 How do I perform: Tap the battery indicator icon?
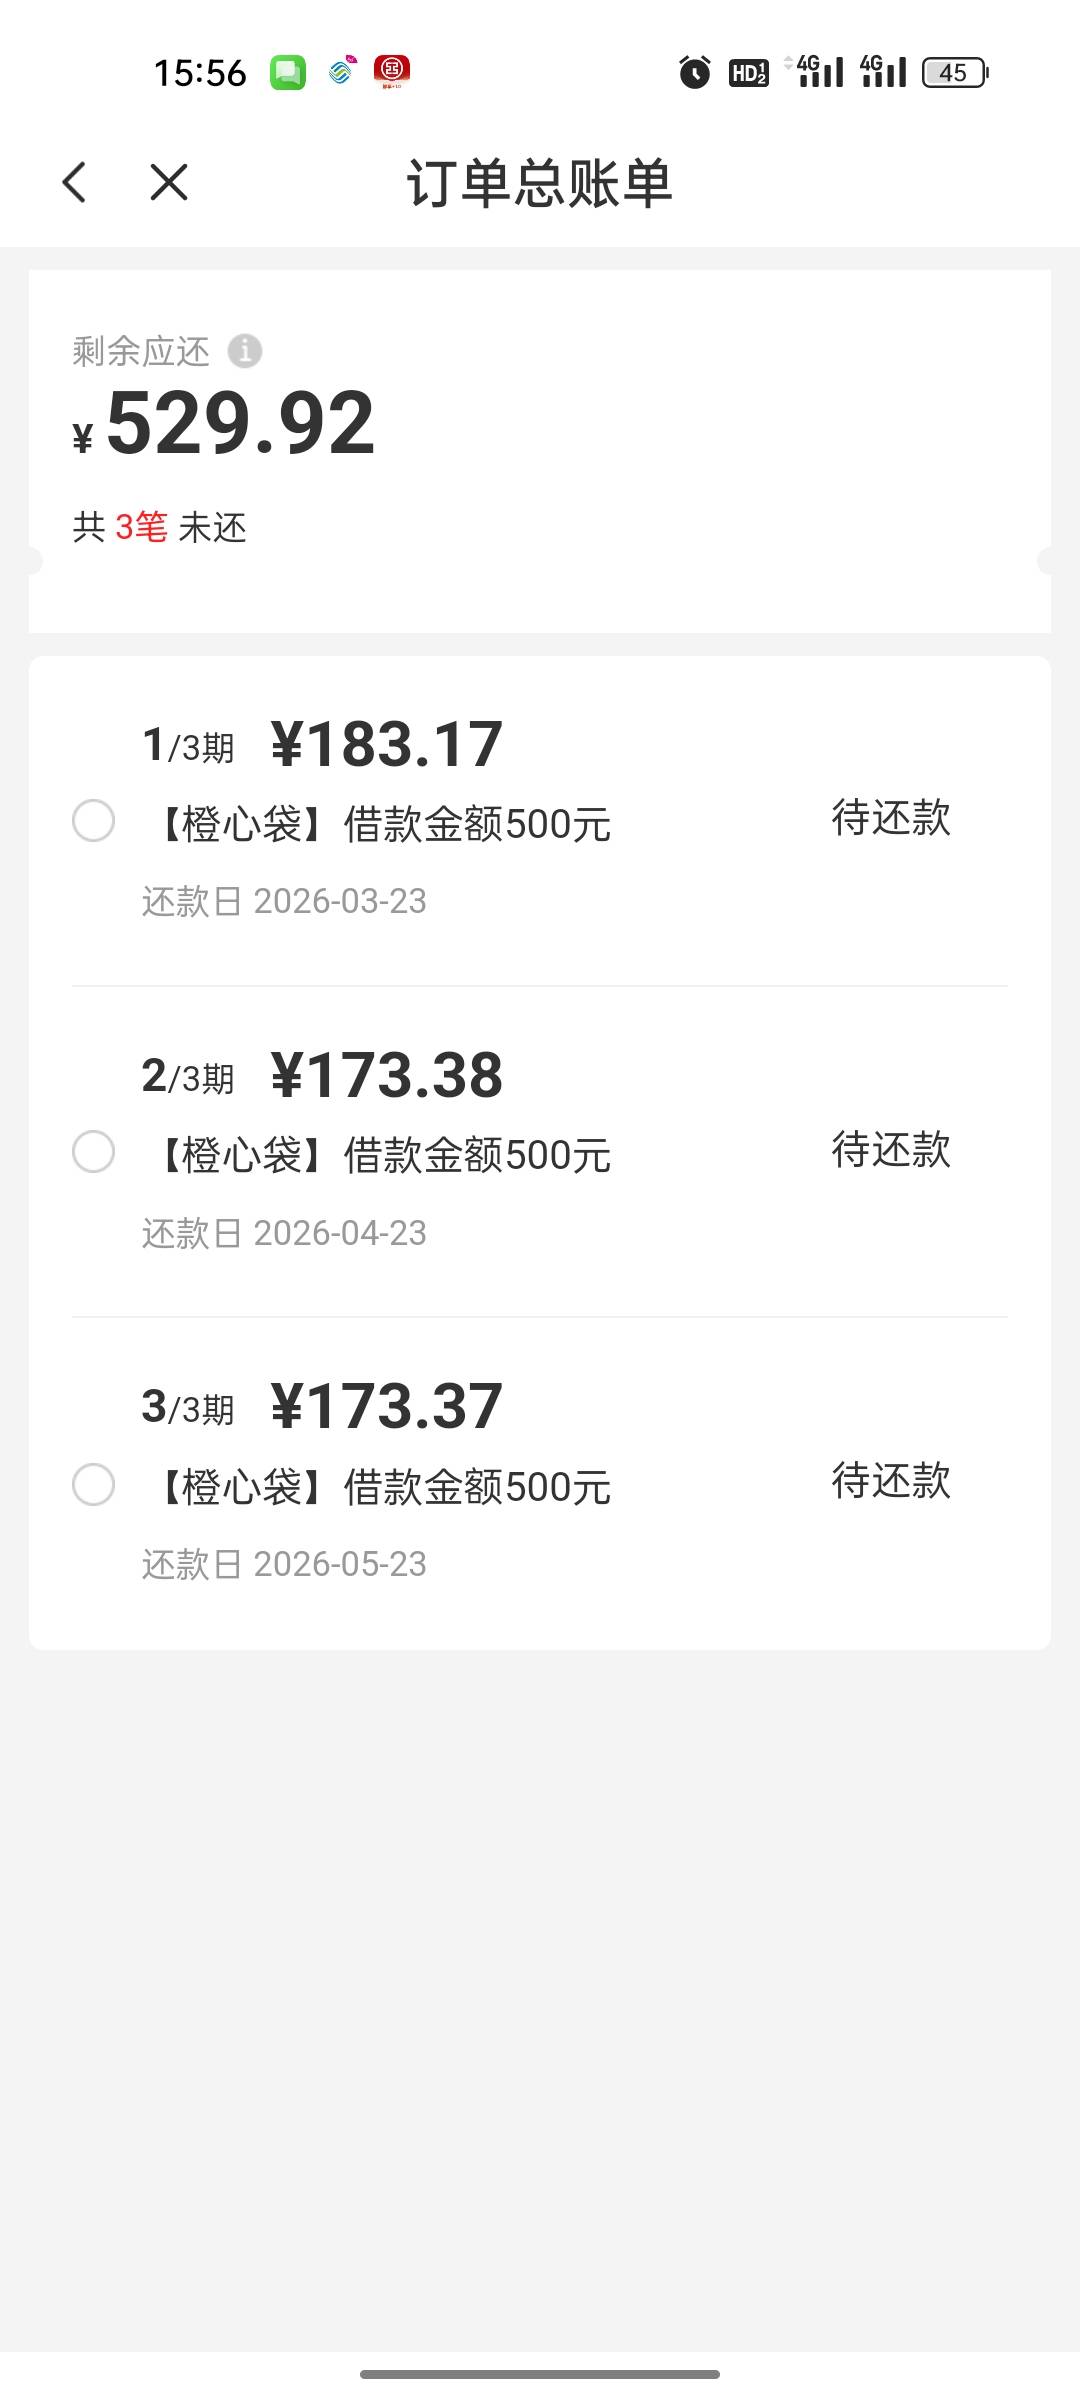(954, 72)
